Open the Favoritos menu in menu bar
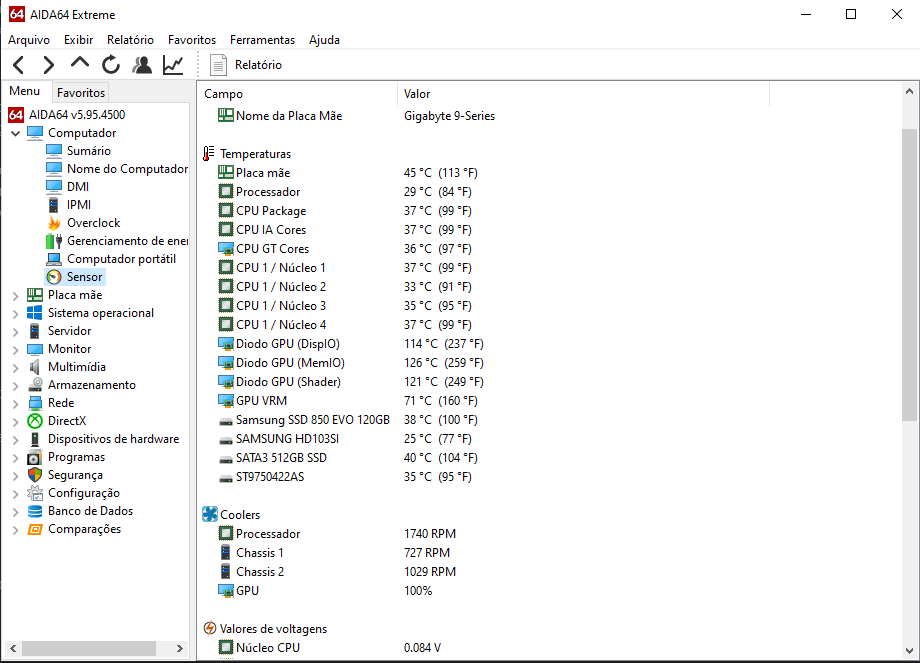The width and height of the screenshot is (920, 663). tap(192, 40)
